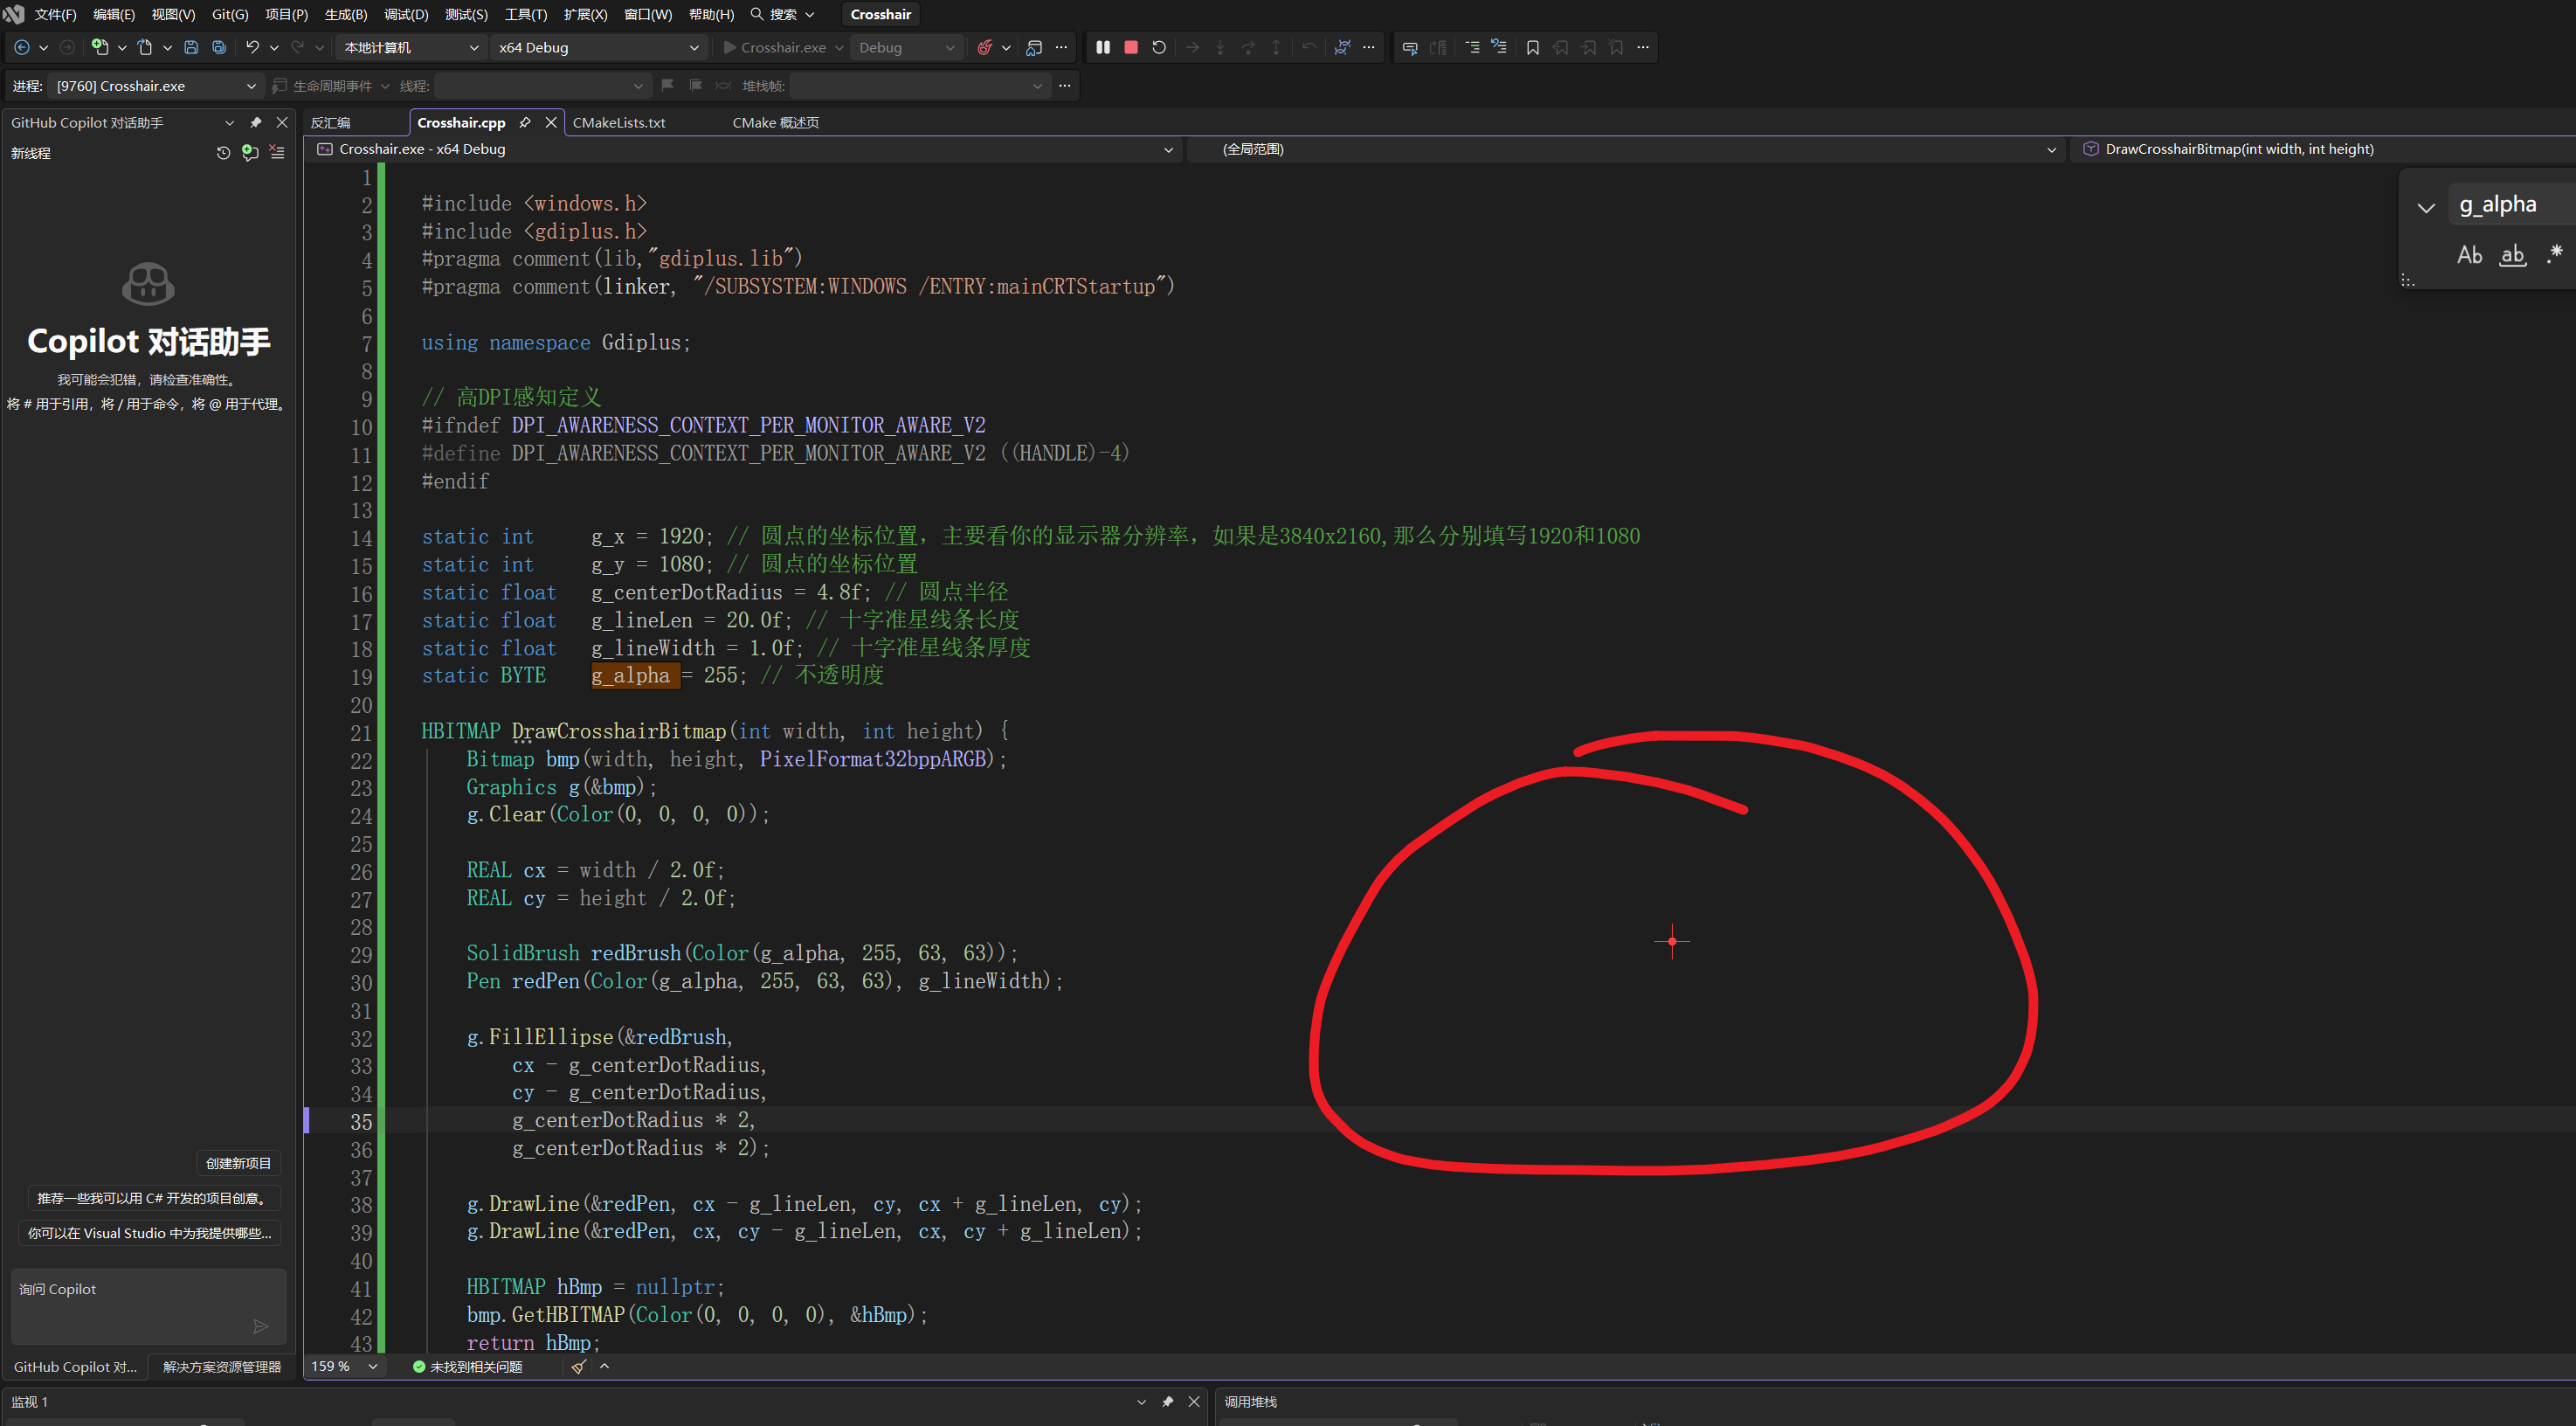Viewport: 2576px width, 1426px height.
Task: Click the Copilot send message arrow
Action: click(260, 1326)
